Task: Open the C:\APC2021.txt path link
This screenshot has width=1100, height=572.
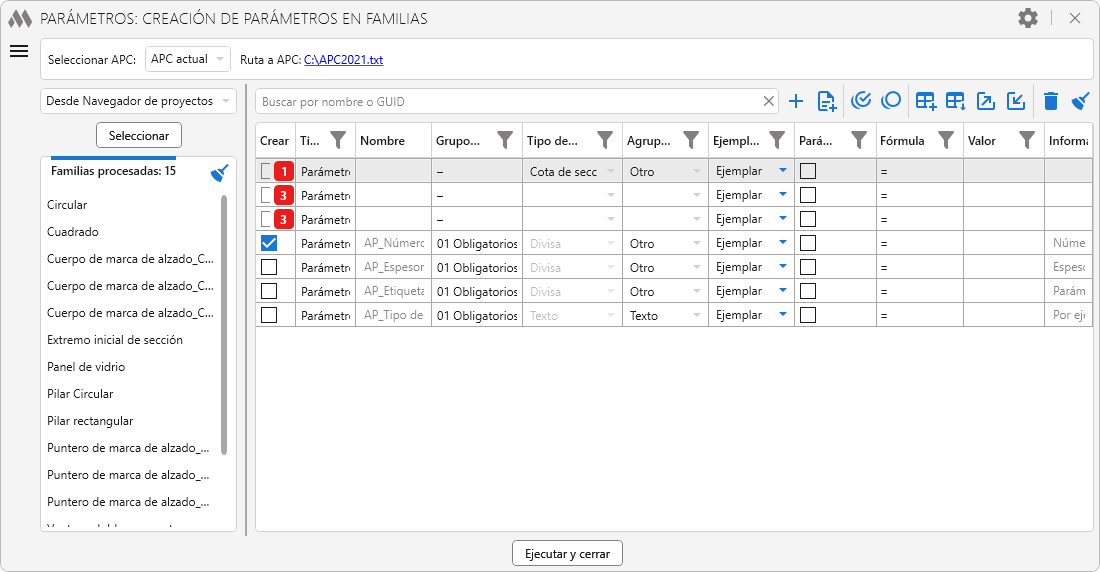Action: (343, 60)
